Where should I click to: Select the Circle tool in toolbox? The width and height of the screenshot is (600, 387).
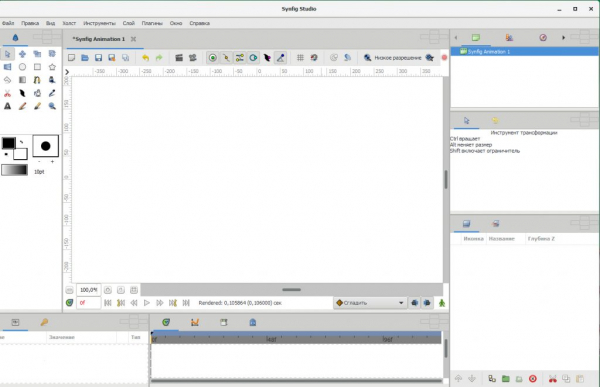coord(23,67)
